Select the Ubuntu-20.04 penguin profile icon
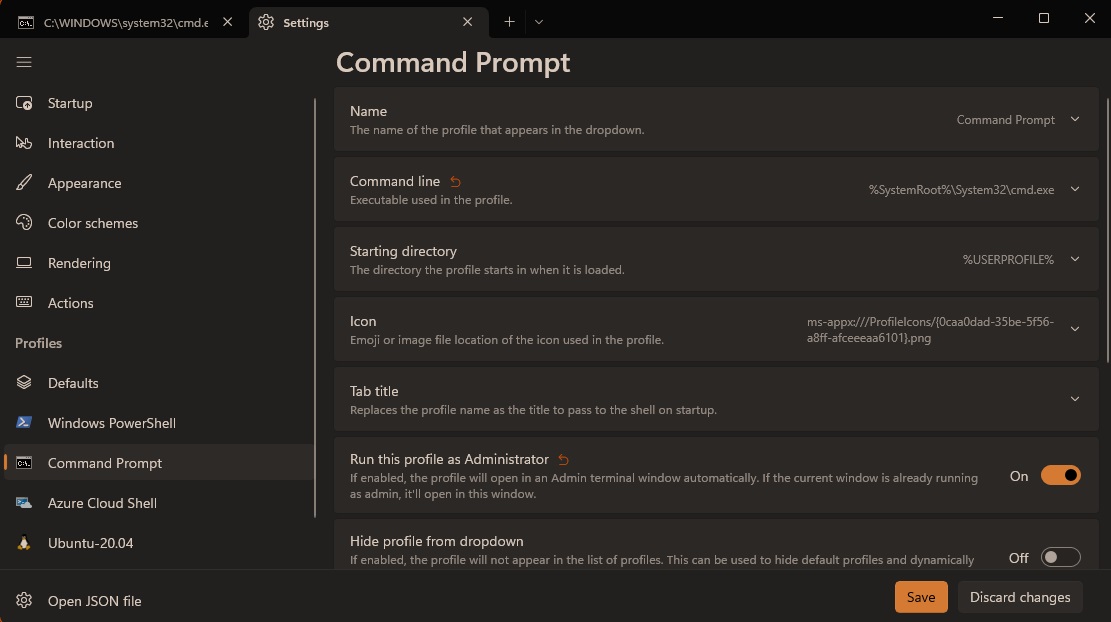 pos(24,543)
